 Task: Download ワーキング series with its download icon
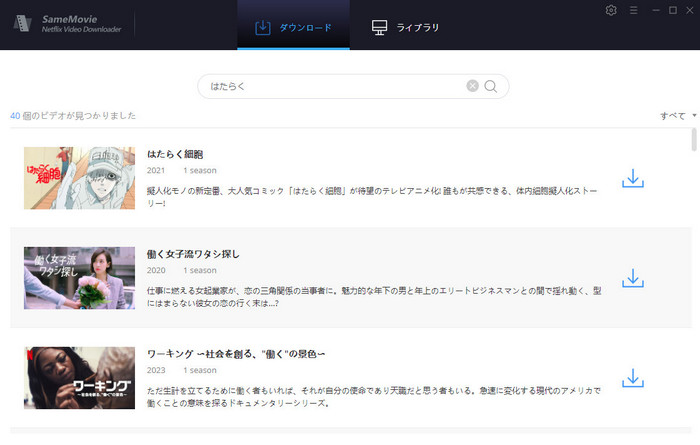click(633, 378)
